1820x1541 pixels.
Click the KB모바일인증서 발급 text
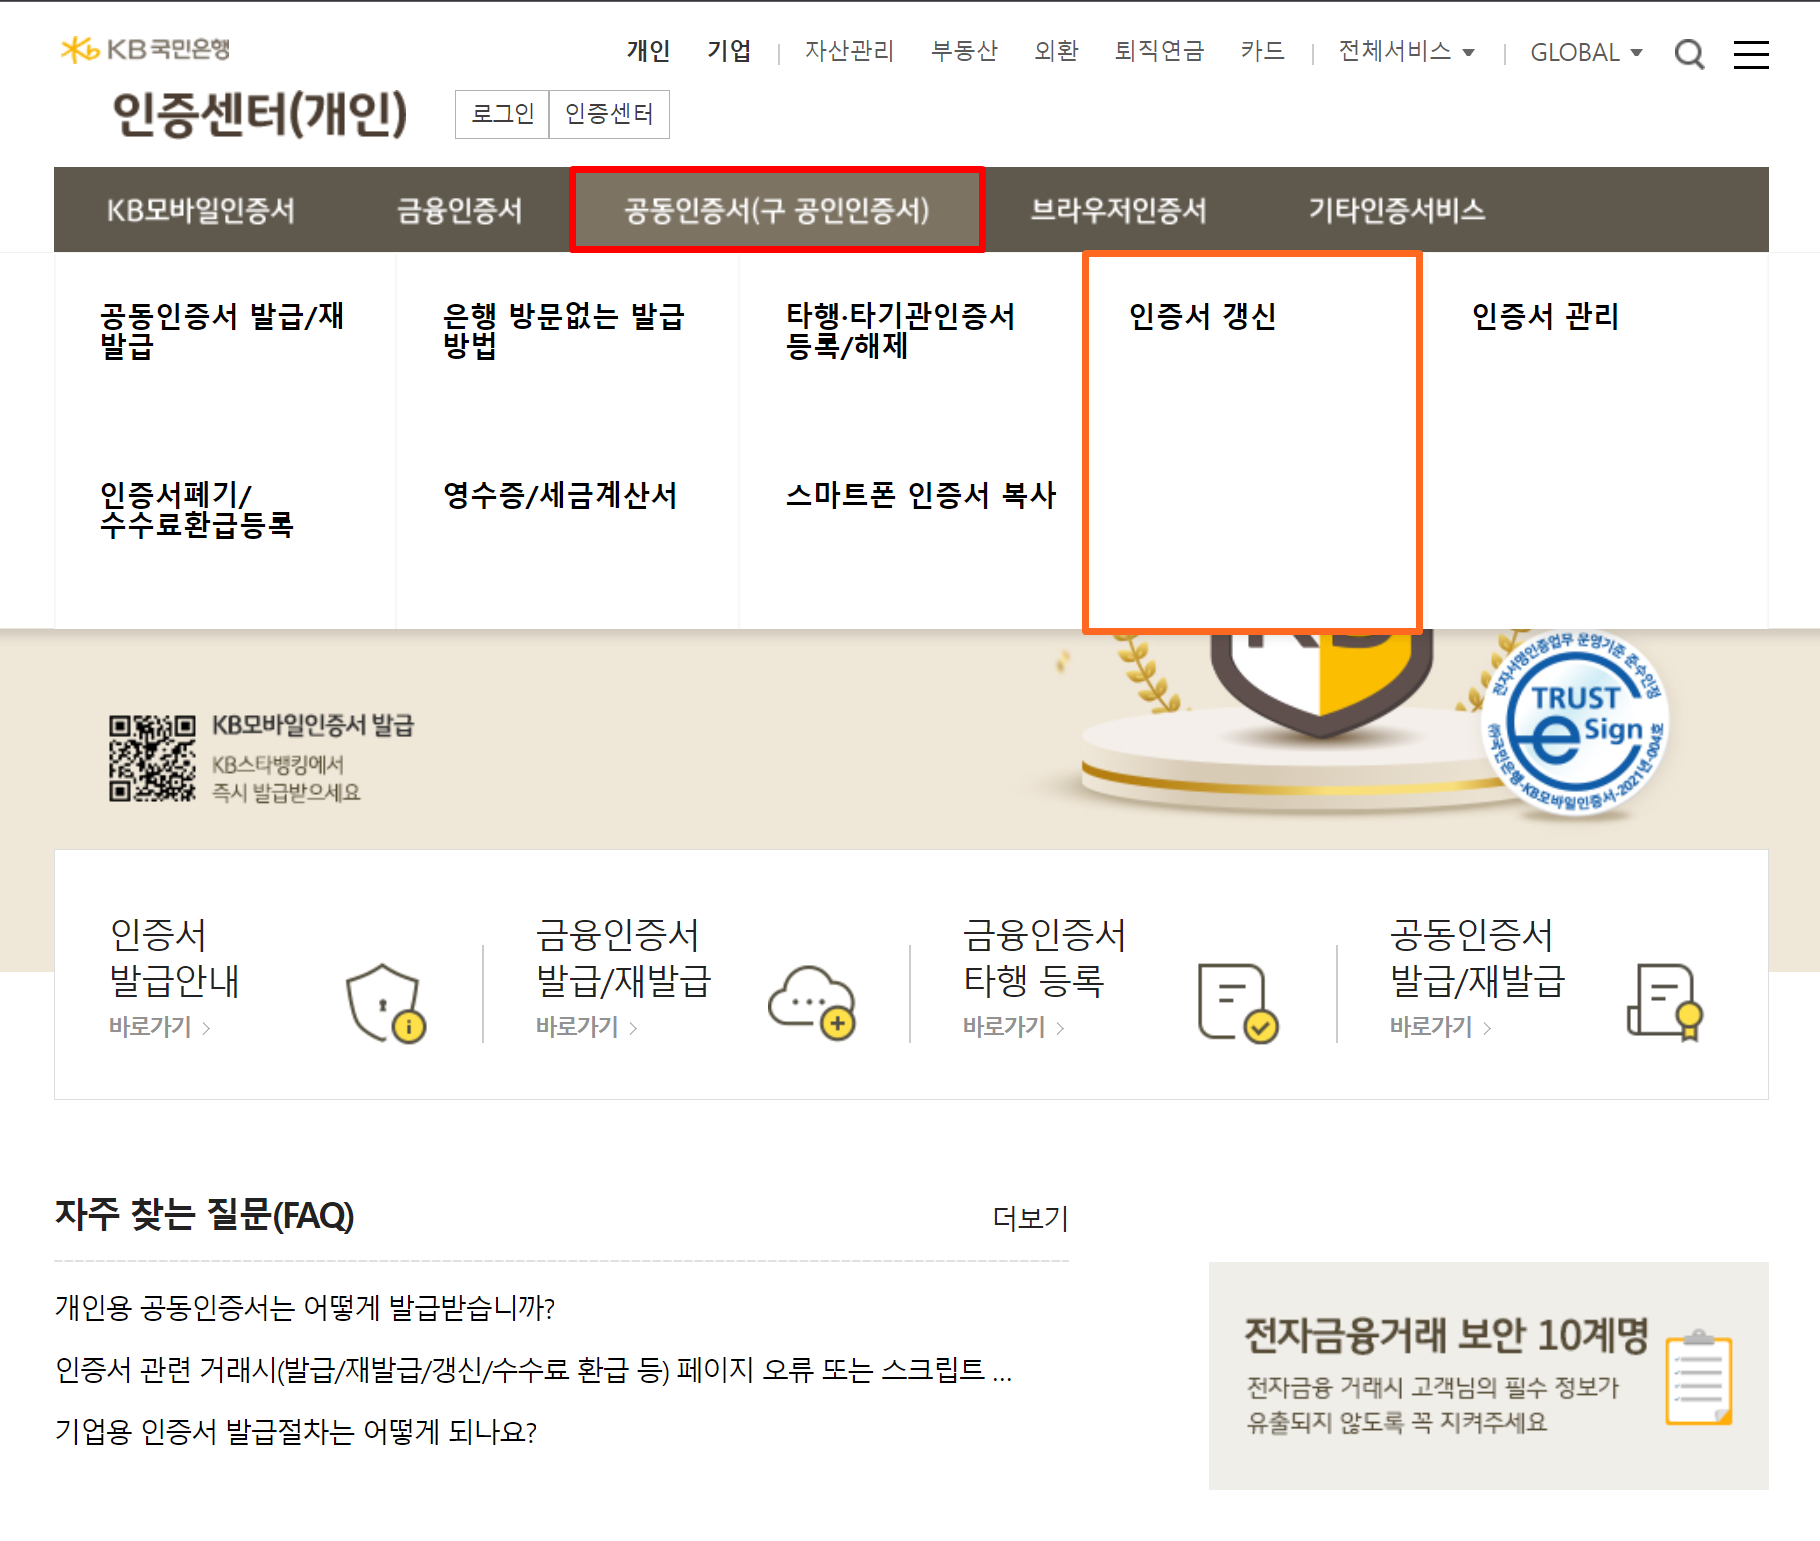point(312,725)
